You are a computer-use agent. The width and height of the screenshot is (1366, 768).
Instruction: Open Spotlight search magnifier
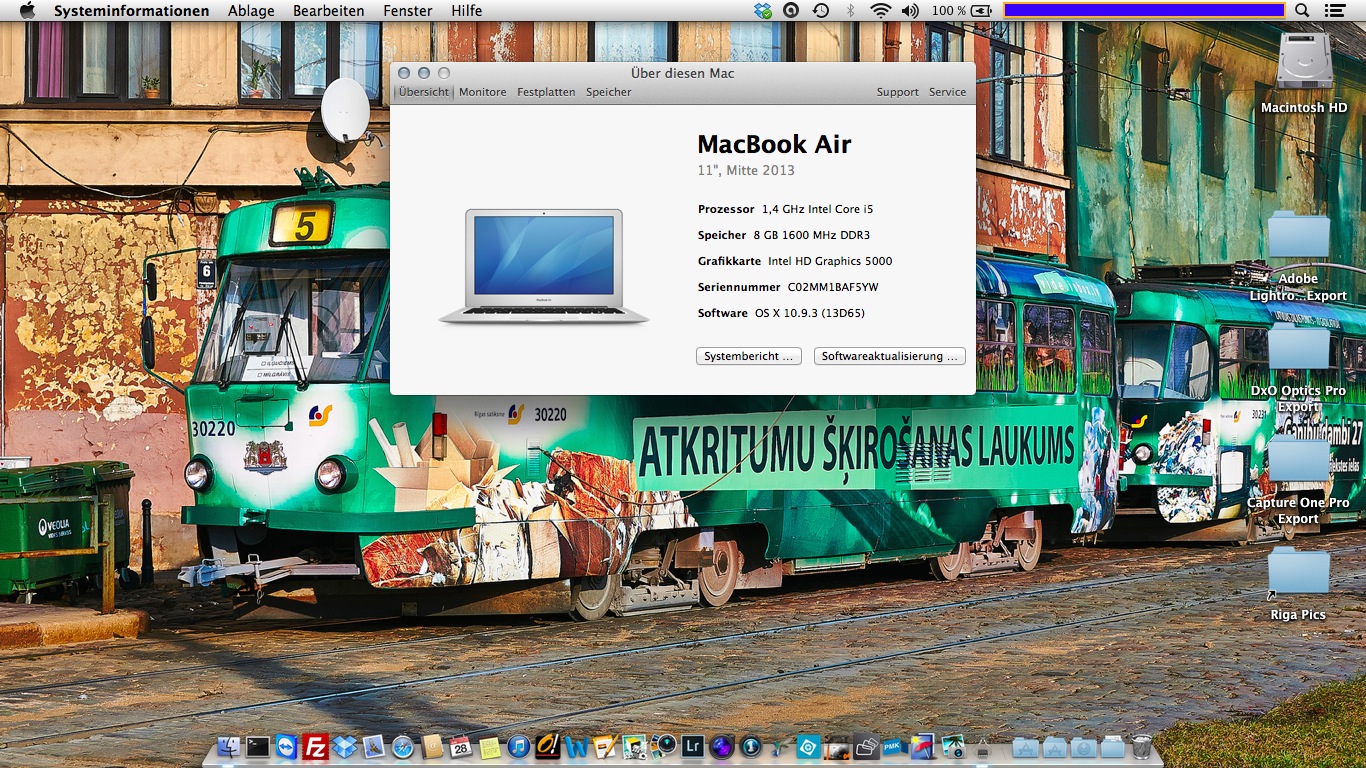coord(1302,10)
